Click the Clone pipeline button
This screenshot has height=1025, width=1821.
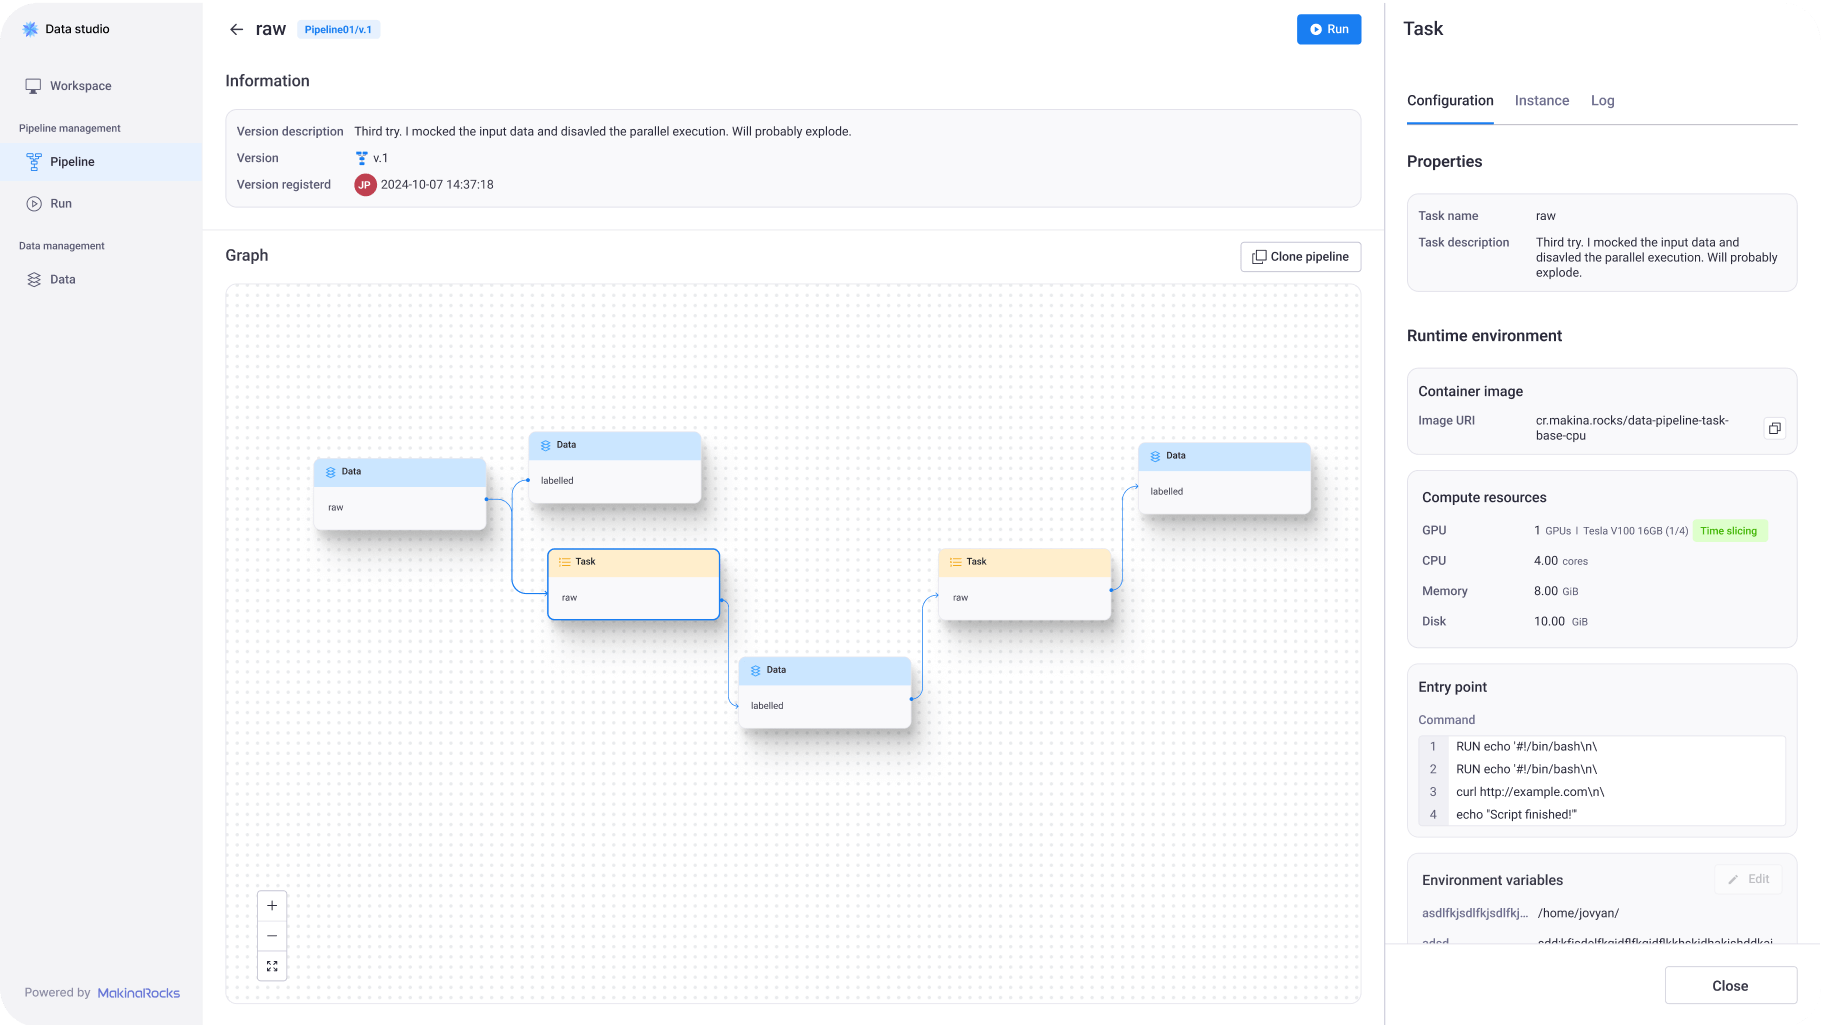[1300, 257]
